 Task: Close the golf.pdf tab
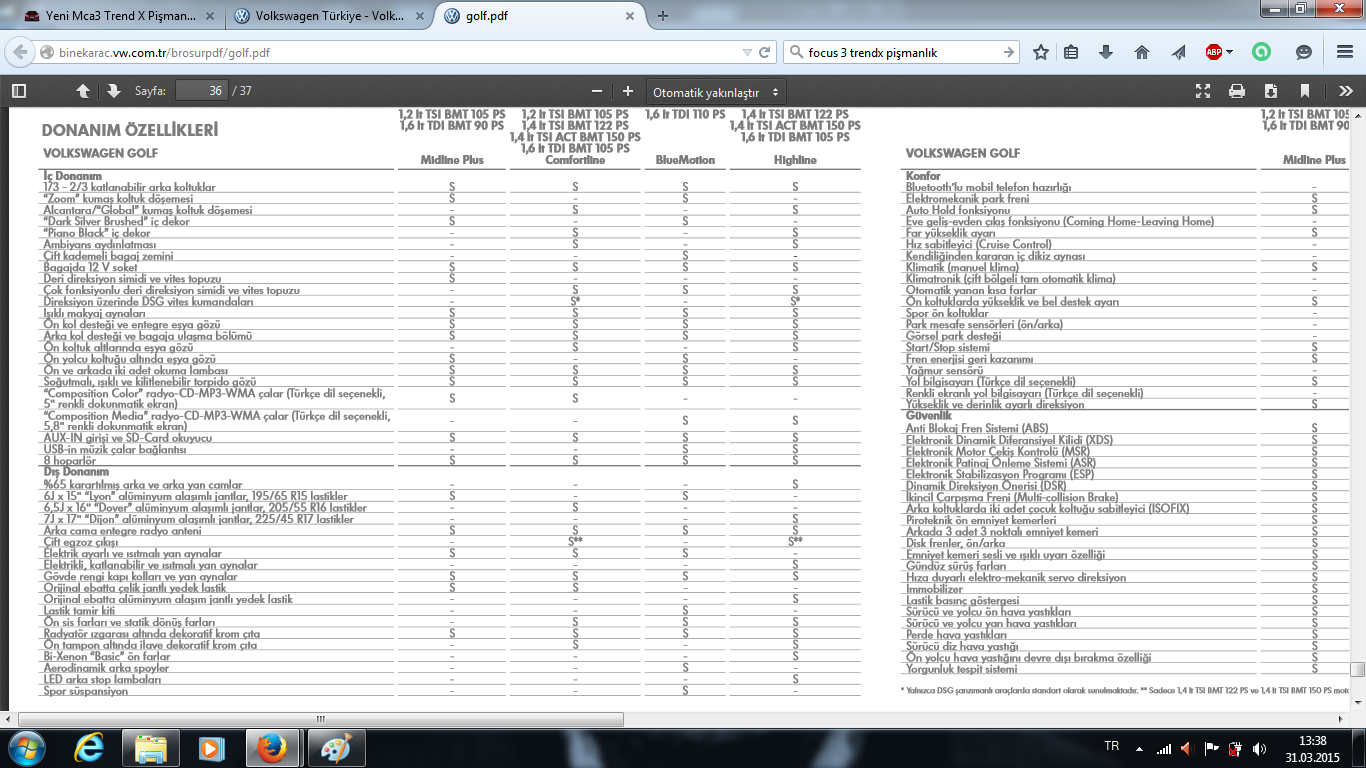pos(628,16)
